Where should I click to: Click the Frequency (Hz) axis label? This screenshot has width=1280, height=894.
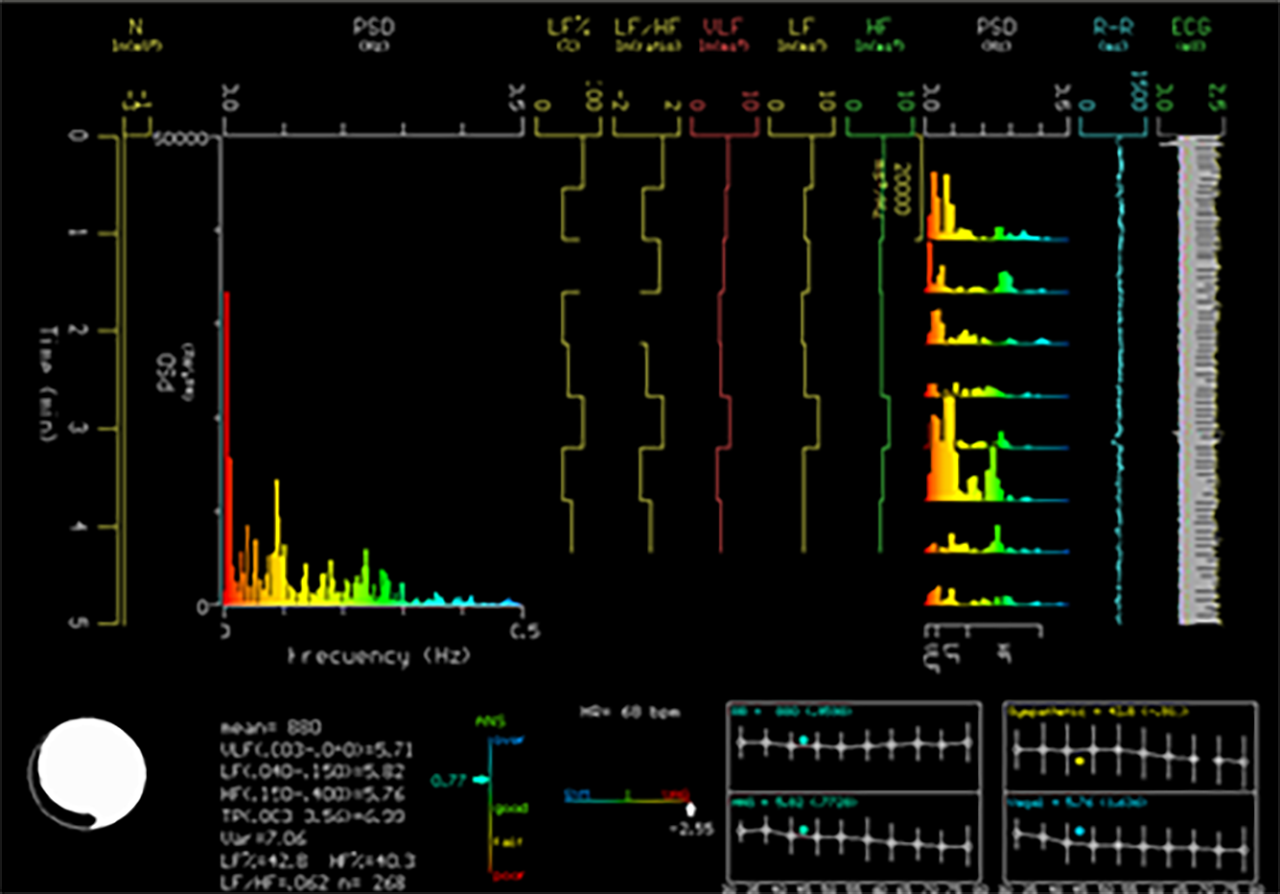click(378, 657)
